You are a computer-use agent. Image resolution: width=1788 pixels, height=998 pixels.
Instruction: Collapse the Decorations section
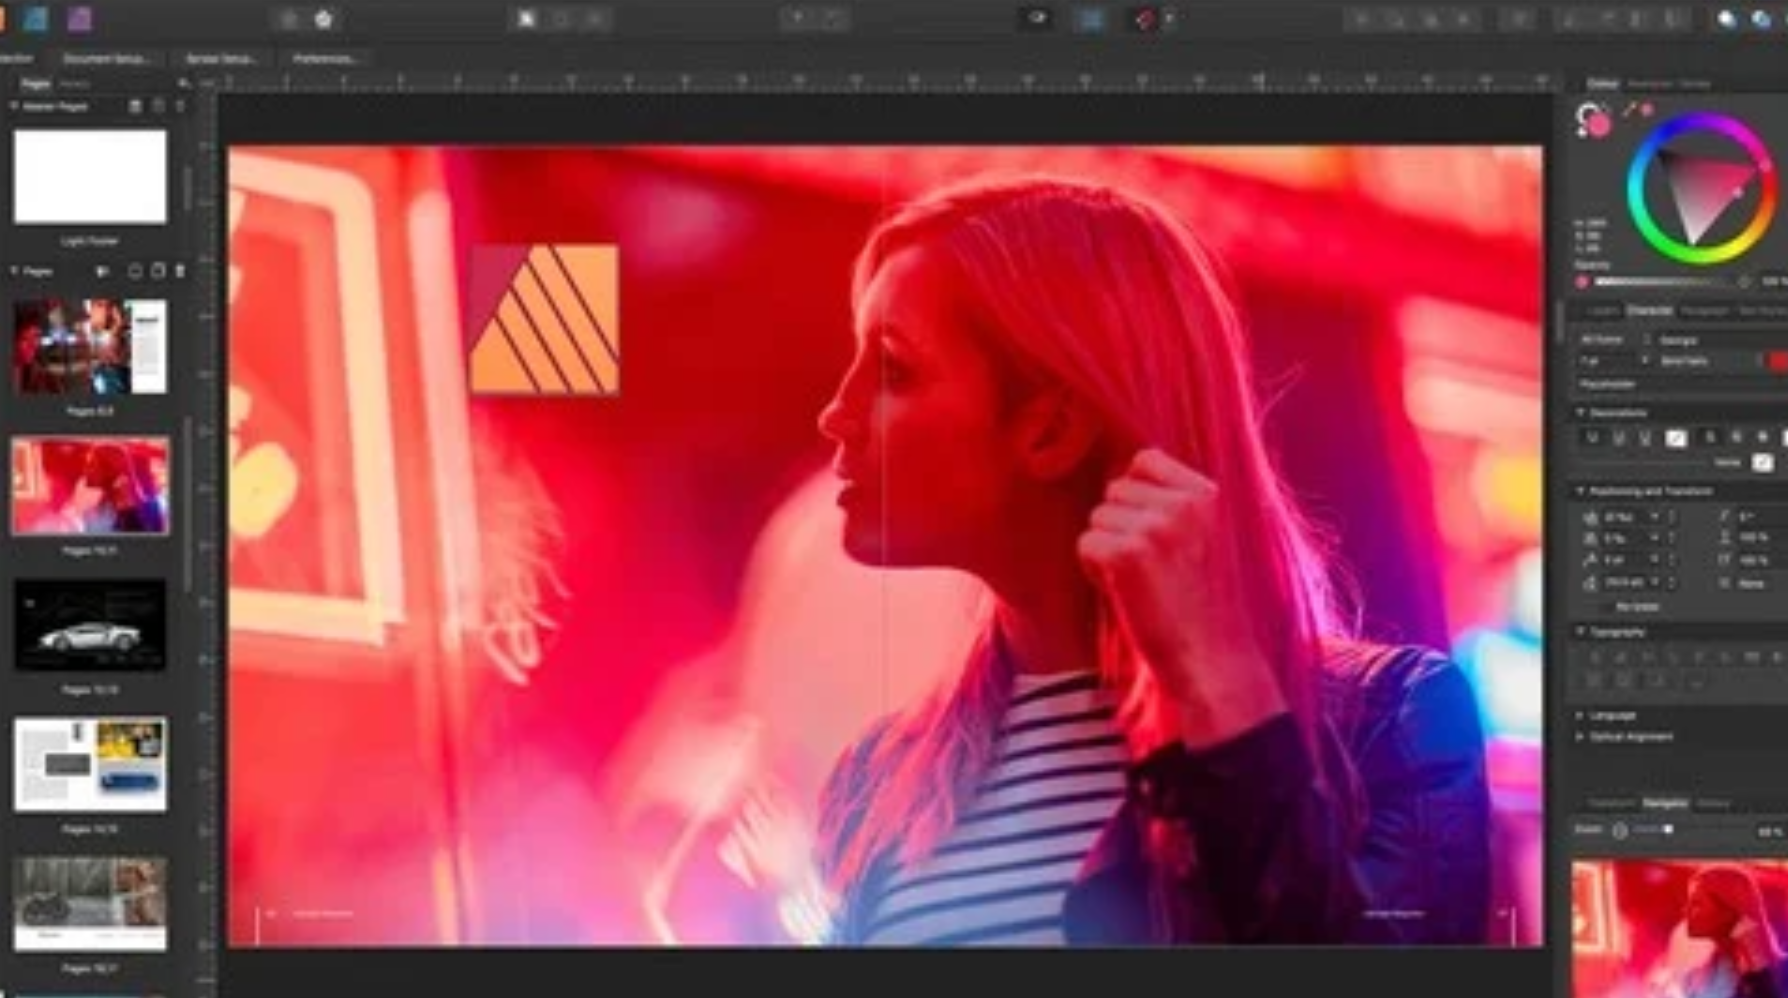[1581, 412]
